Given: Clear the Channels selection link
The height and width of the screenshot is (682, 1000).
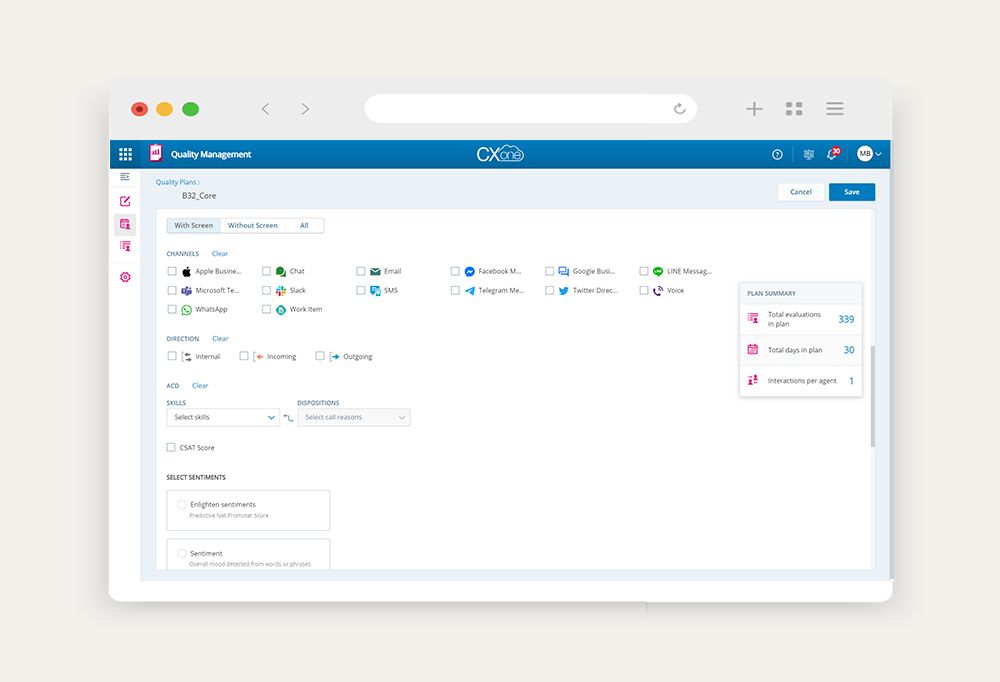Looking at the screenshot, I should click(220, 254).
